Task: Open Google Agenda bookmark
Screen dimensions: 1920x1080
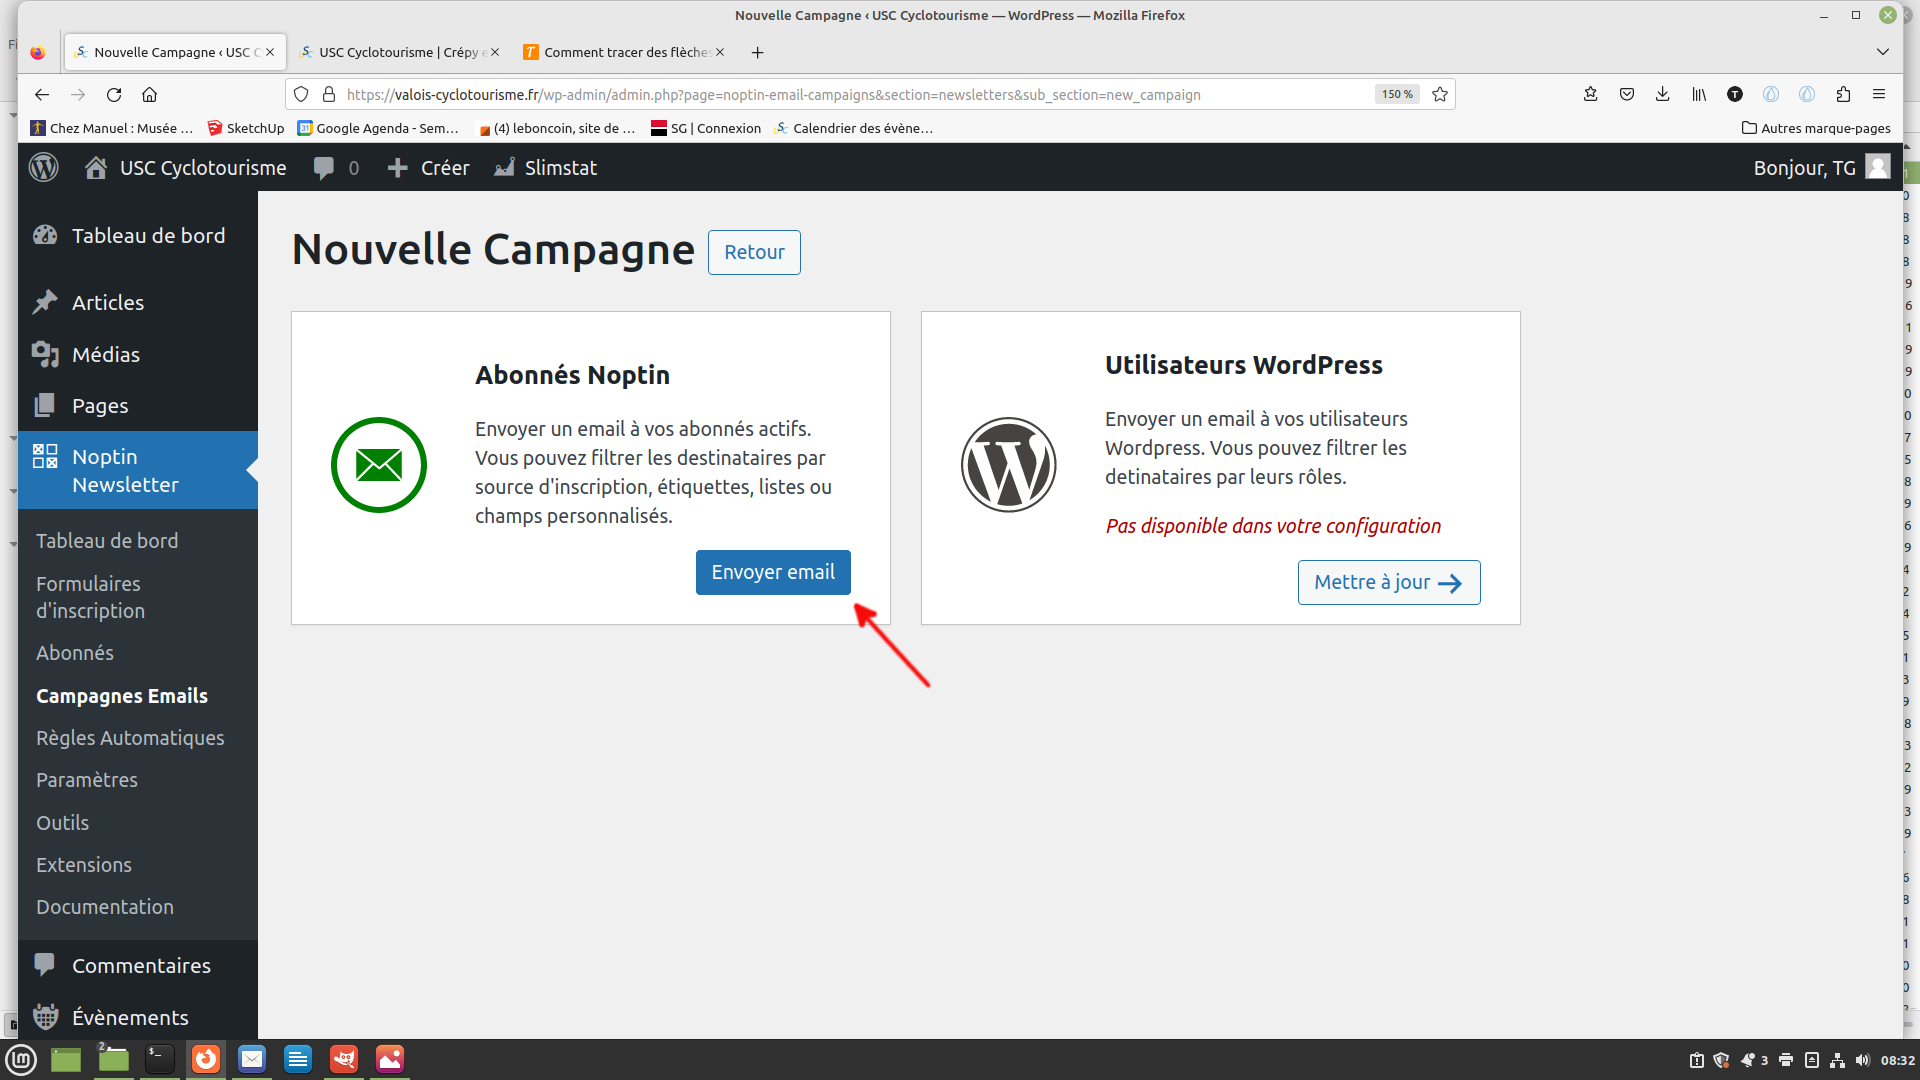Action: [x=378, y=128]
